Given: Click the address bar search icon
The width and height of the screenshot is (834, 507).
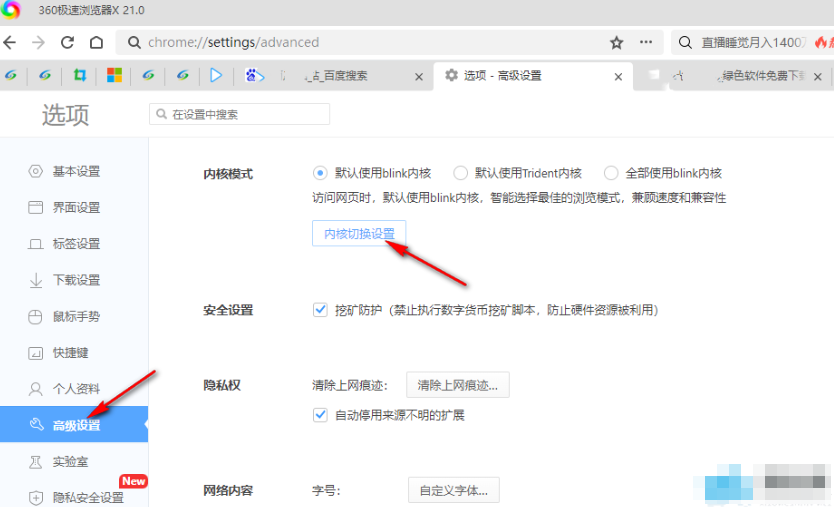Looking at the screenshot, I should click(134, 43).
